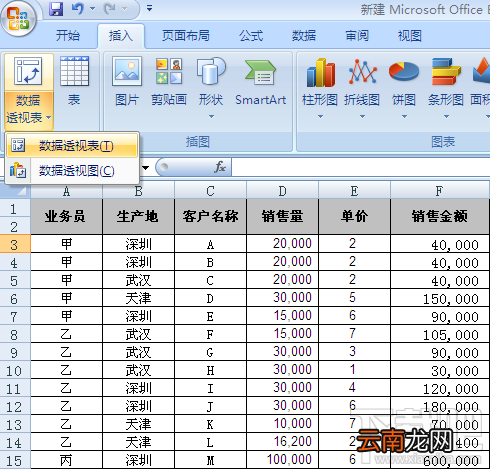Select customer cell M in row 15
Screen dimensions: 490x469
[210, 460]
